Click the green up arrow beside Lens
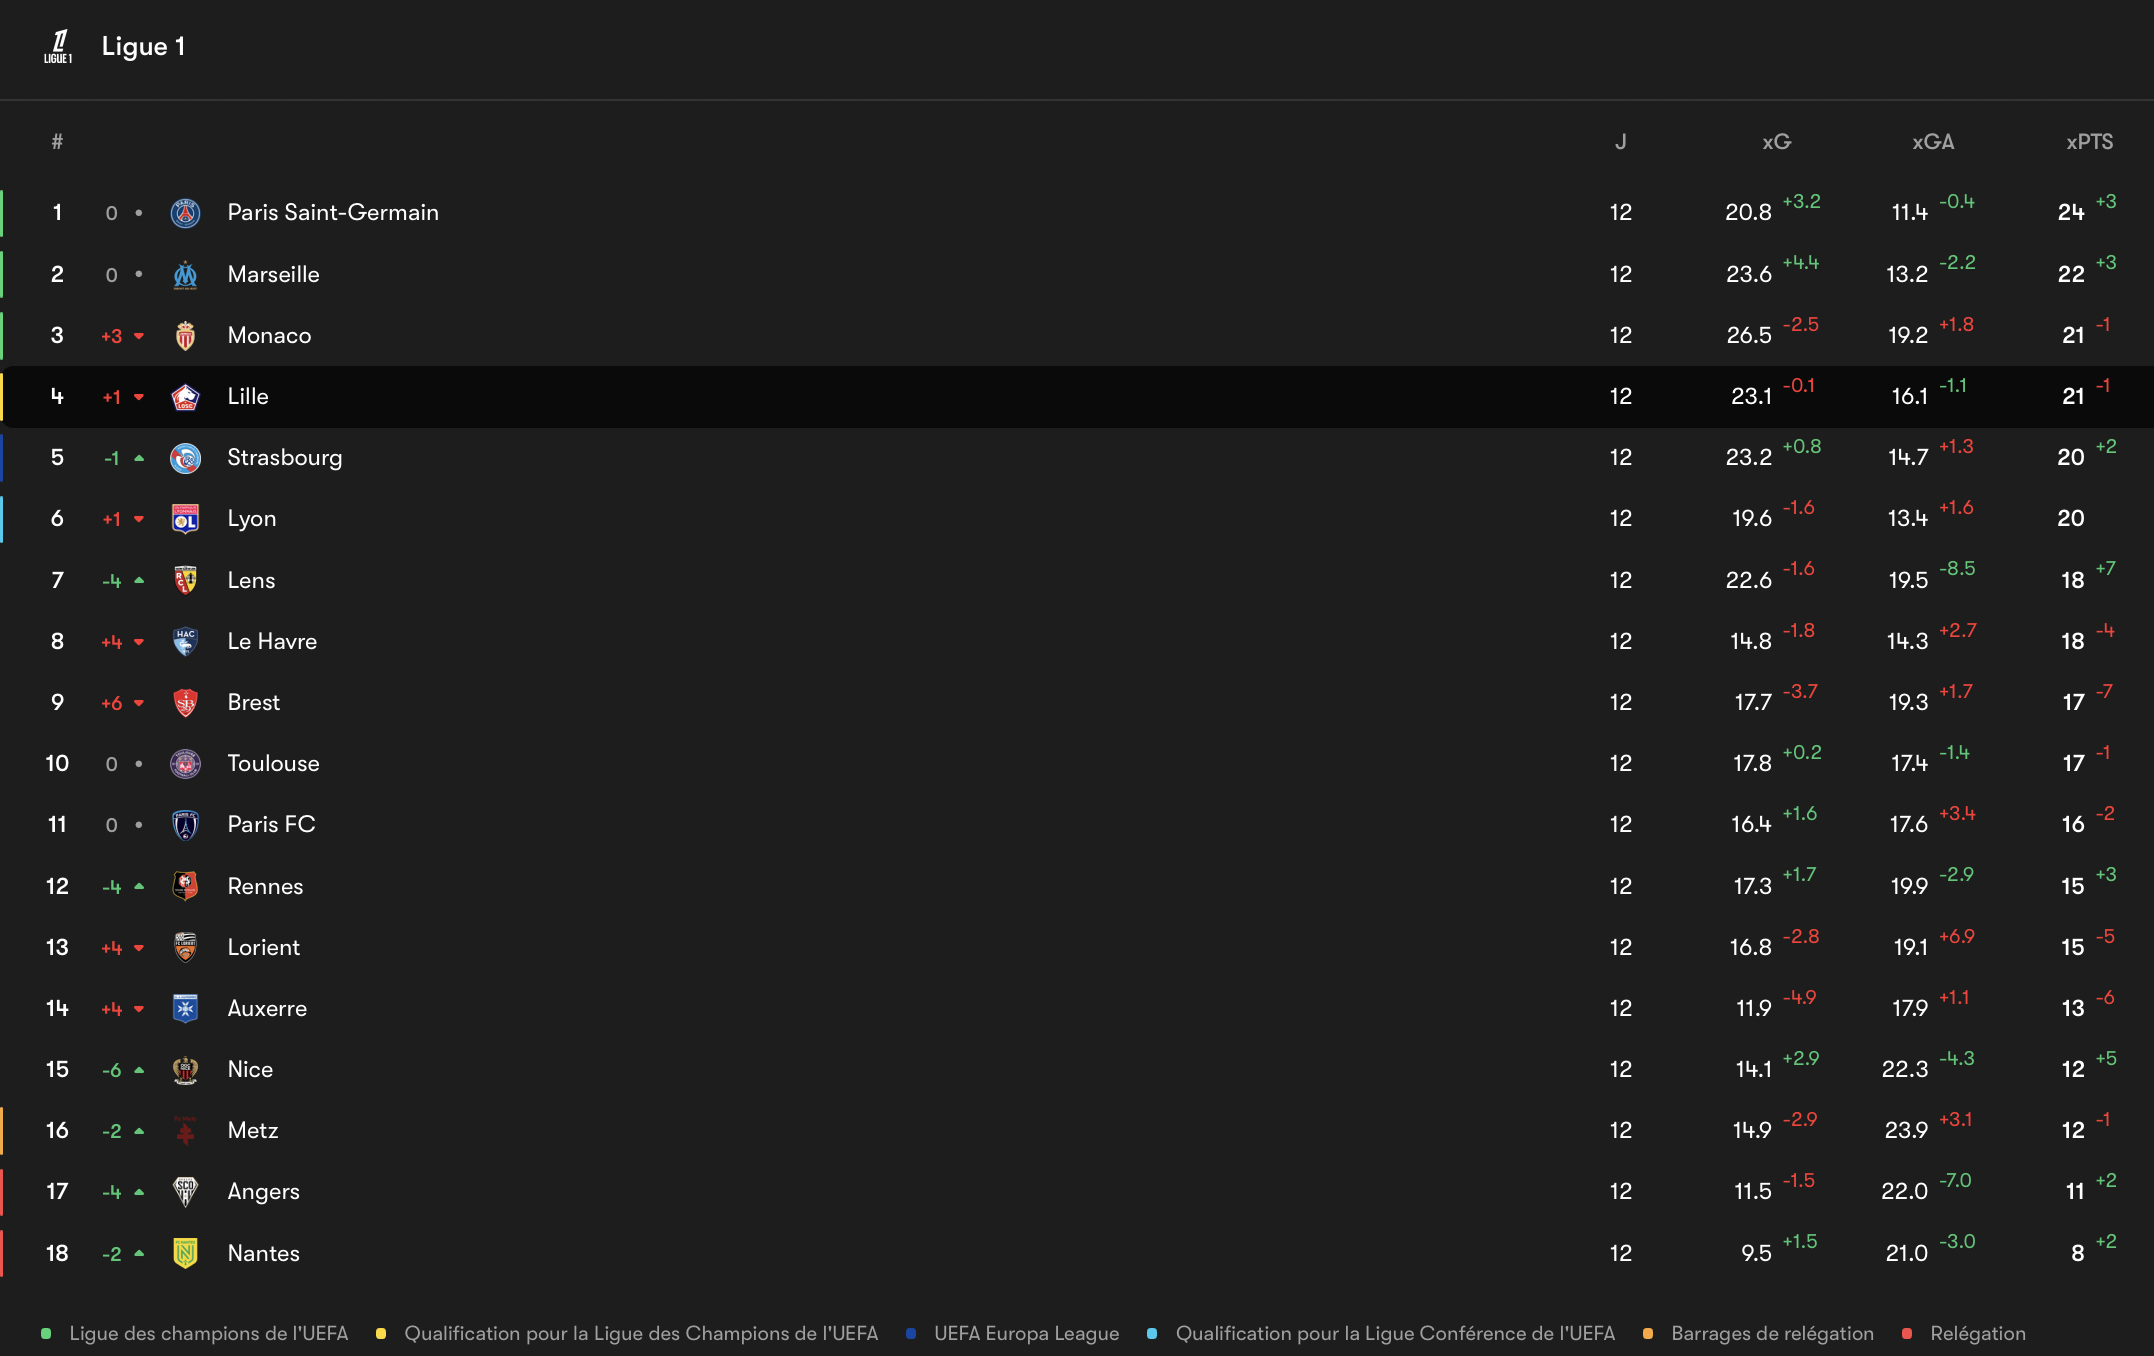2154x1356 pixels. click(x=139, y=580)
